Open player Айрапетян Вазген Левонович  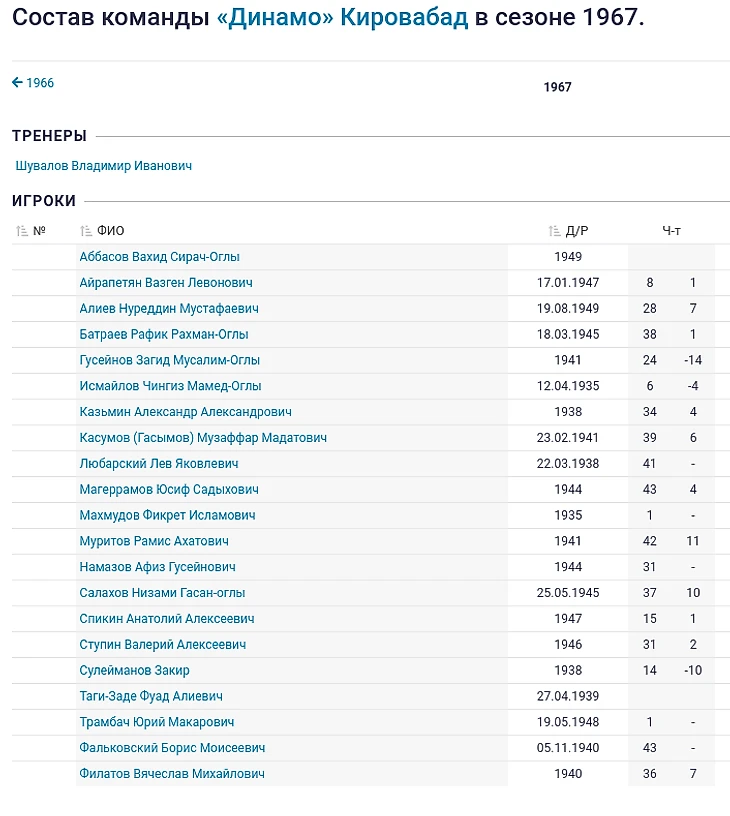[x=166, y=283]
